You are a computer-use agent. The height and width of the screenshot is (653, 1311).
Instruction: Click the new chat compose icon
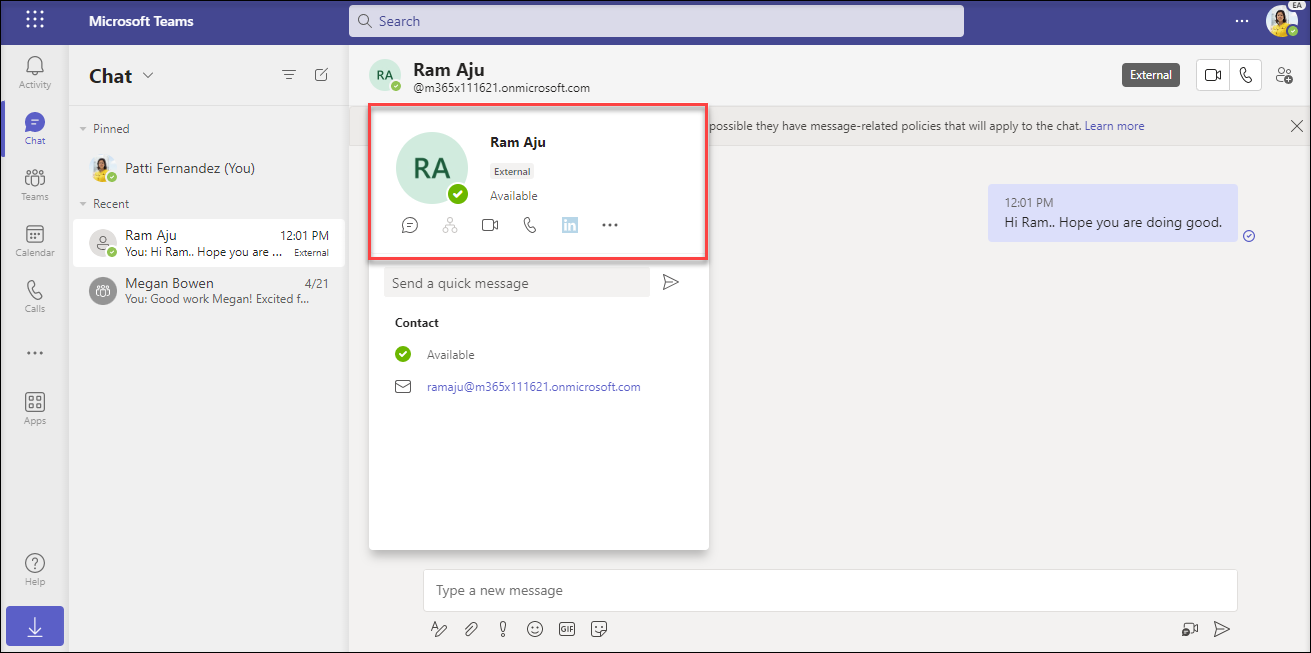pyautogui.click(x=321, y=75)
